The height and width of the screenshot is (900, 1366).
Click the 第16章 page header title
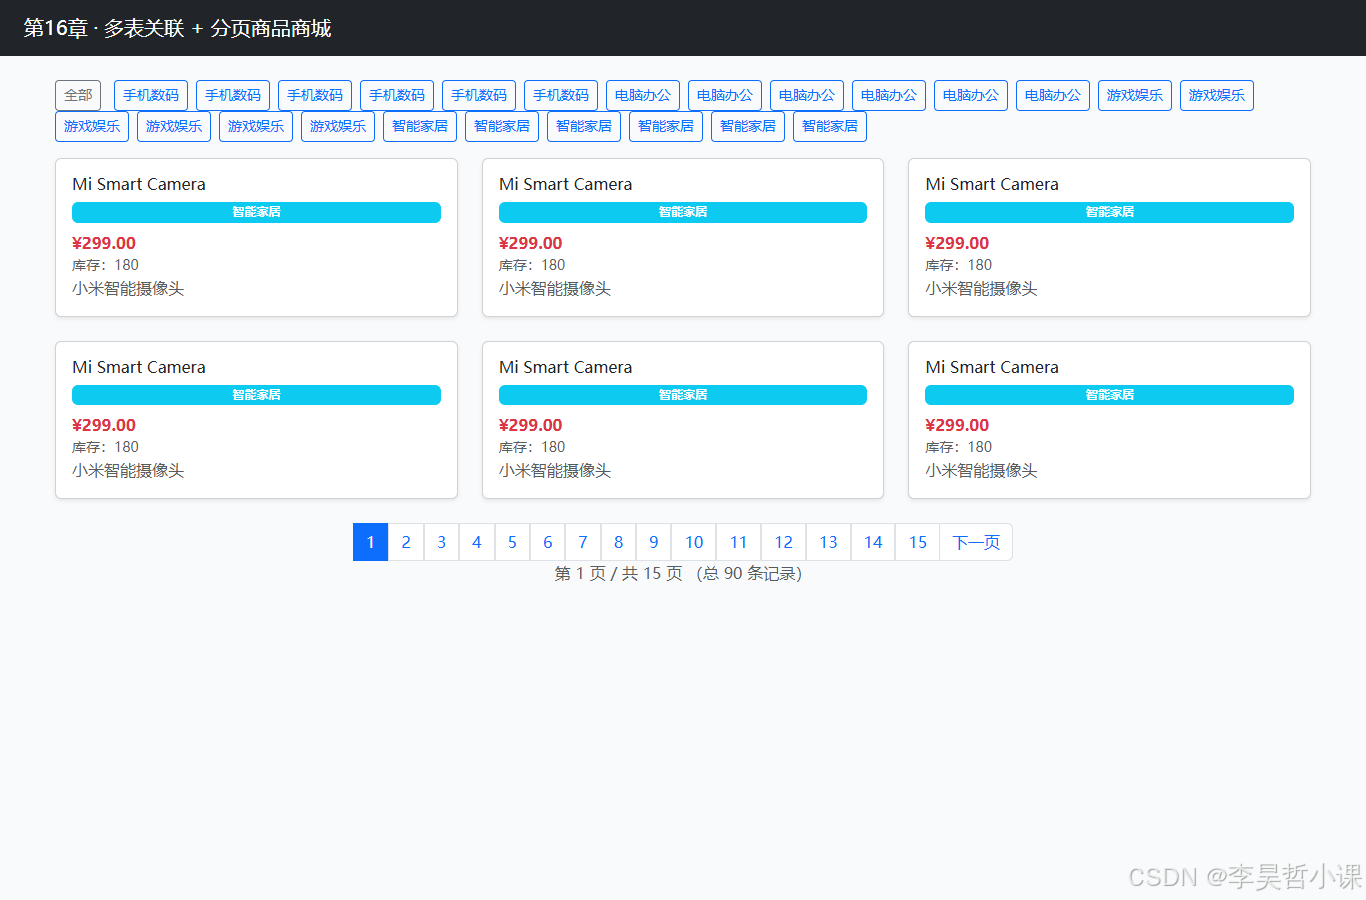click(x=177, y=28)
